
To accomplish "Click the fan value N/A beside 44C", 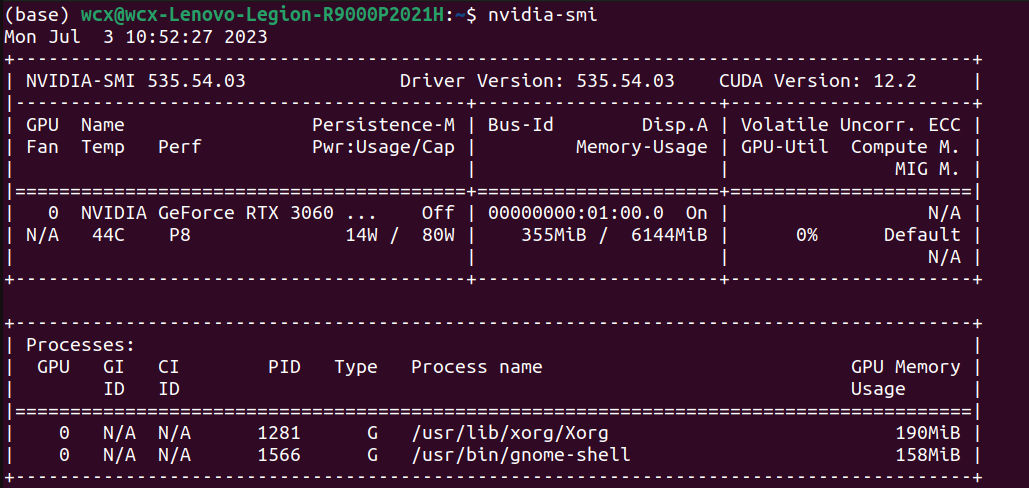I will 43,235.
